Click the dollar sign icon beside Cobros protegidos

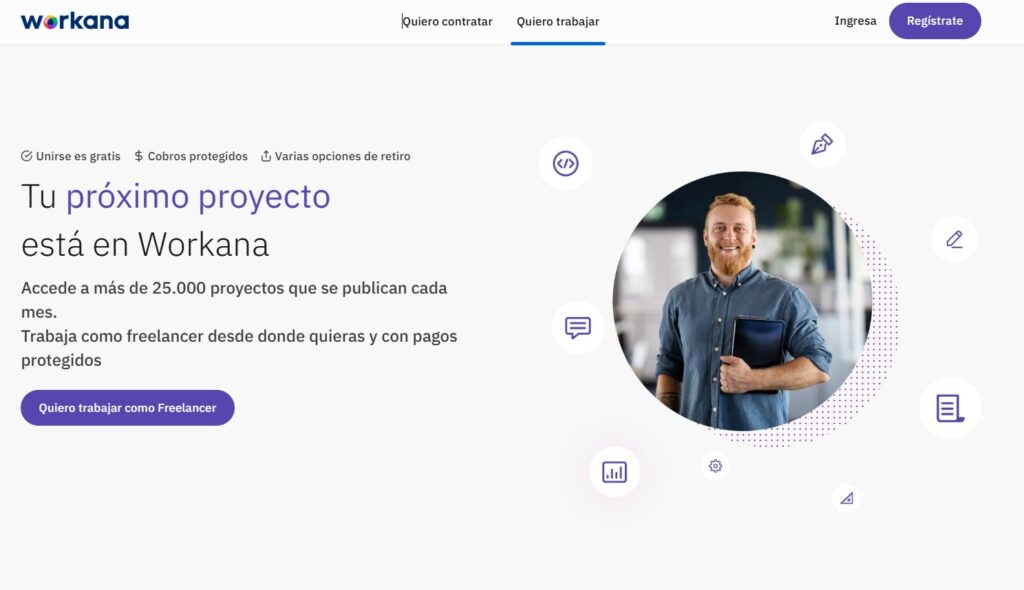coord(138,156)
